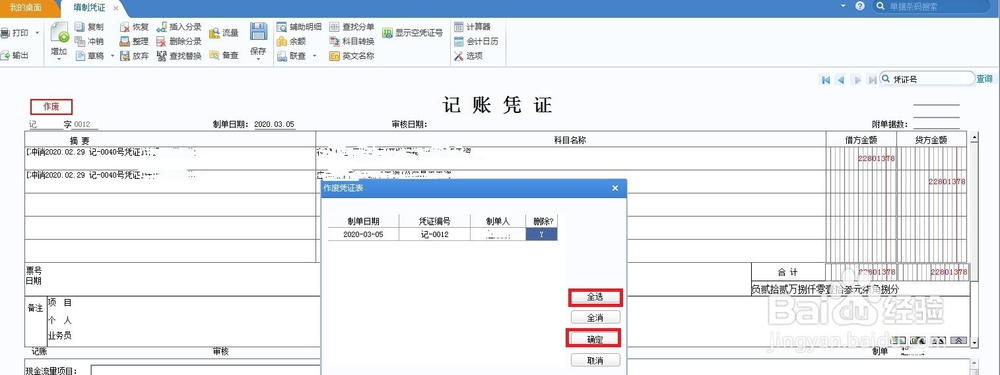
Task: Click the 科目转换 account conversion icon
Action: point(334,41)
